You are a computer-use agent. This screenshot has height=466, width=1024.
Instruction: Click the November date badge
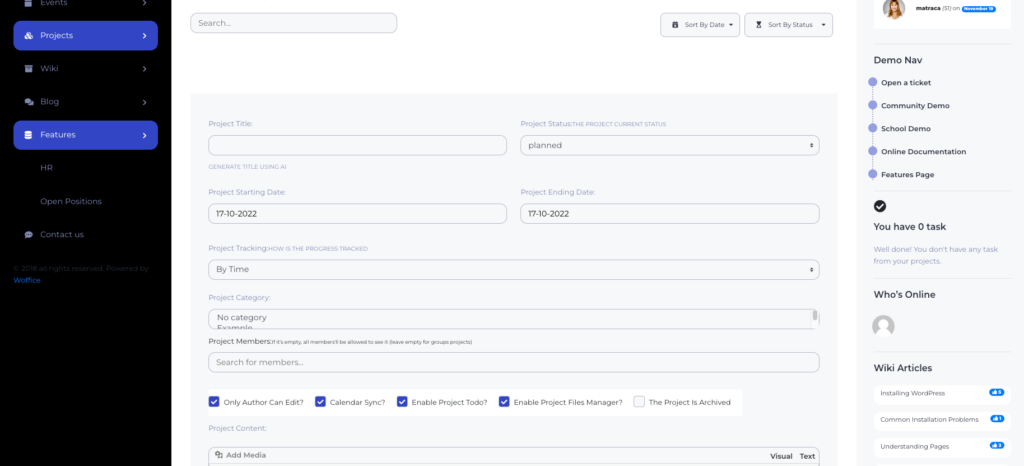(978, 8)
